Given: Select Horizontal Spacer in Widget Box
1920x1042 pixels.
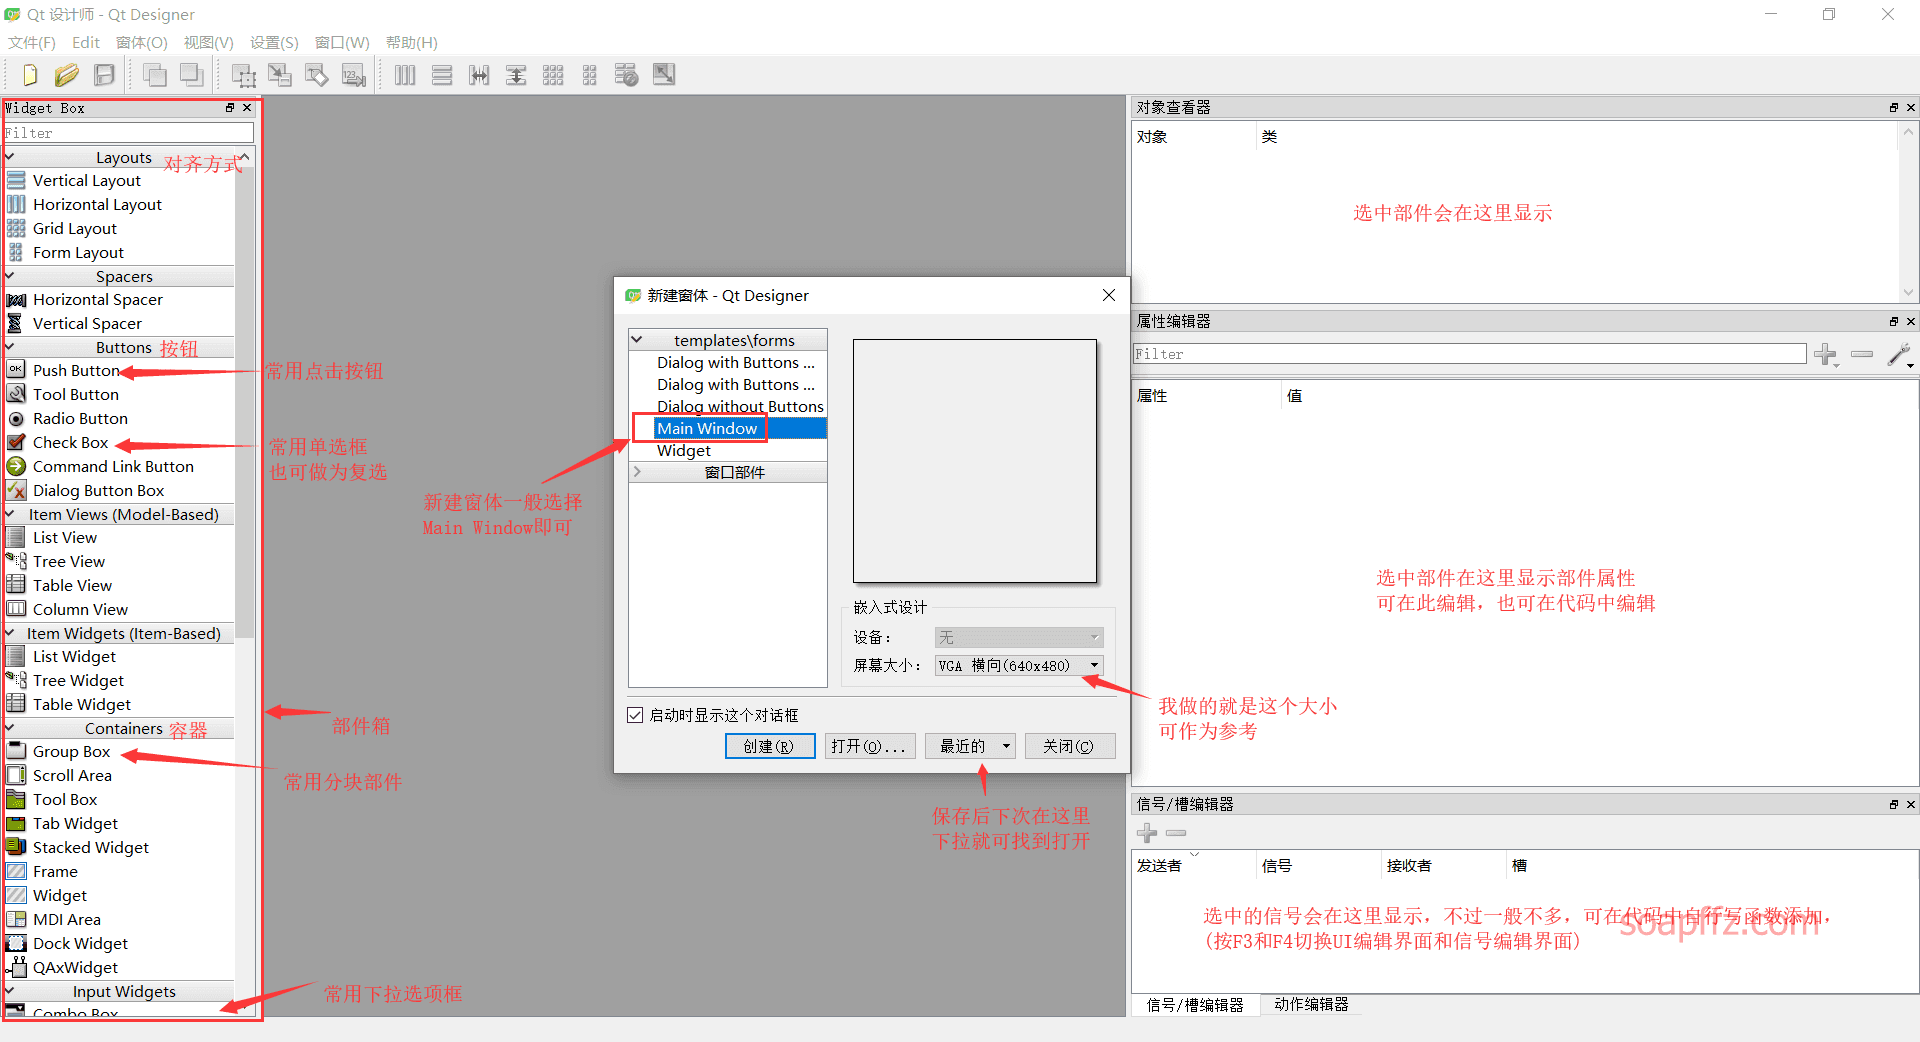Looking at the screenshot, I should [x=97, y=299].
